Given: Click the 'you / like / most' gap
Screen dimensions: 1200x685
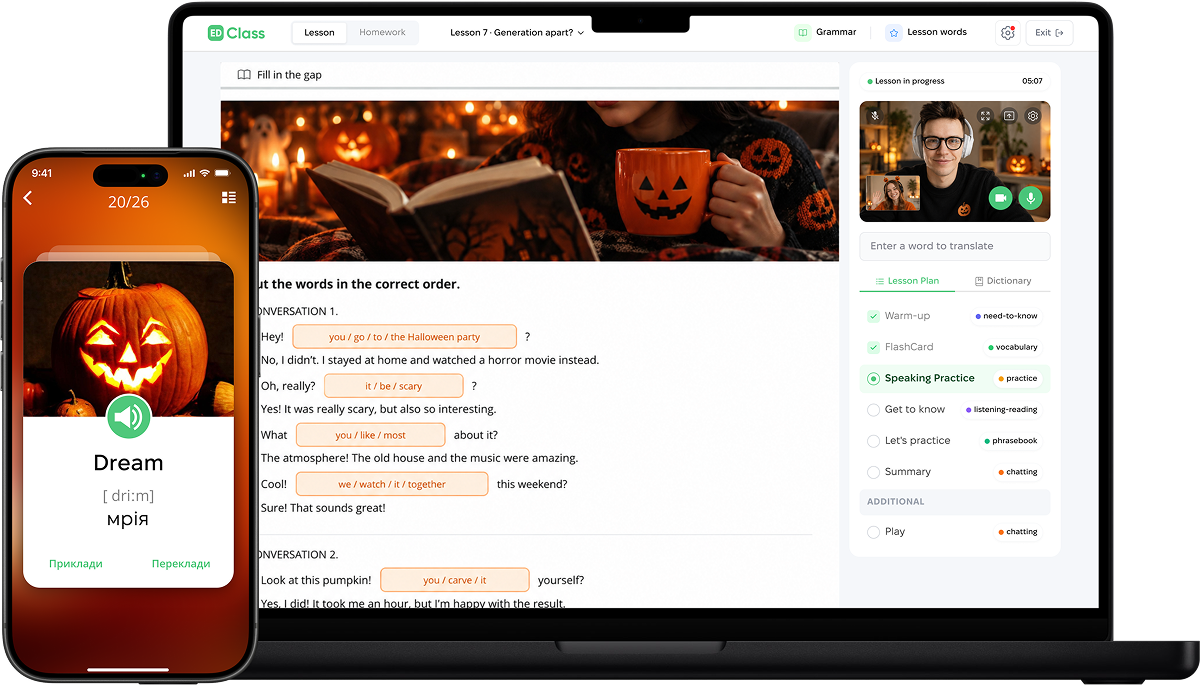Looking at the screenshot, I should point(370,435).
